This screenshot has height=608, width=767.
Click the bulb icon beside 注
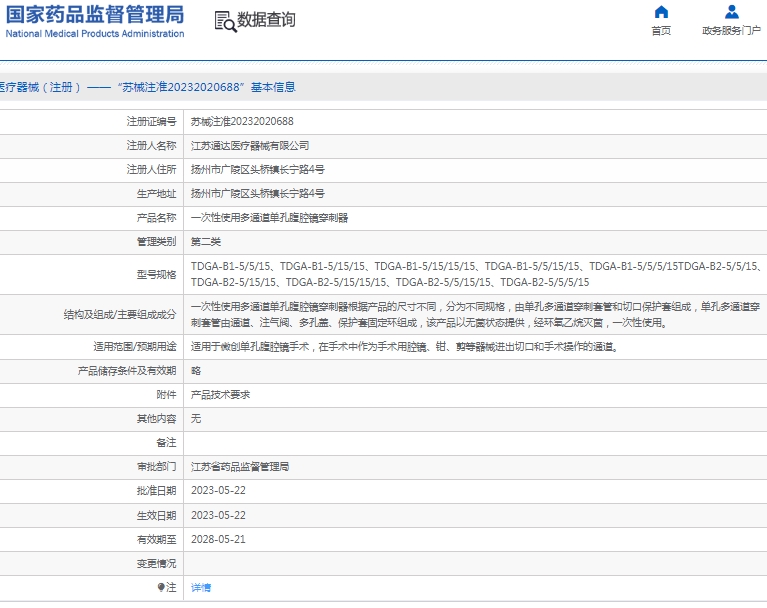(161, 587)
